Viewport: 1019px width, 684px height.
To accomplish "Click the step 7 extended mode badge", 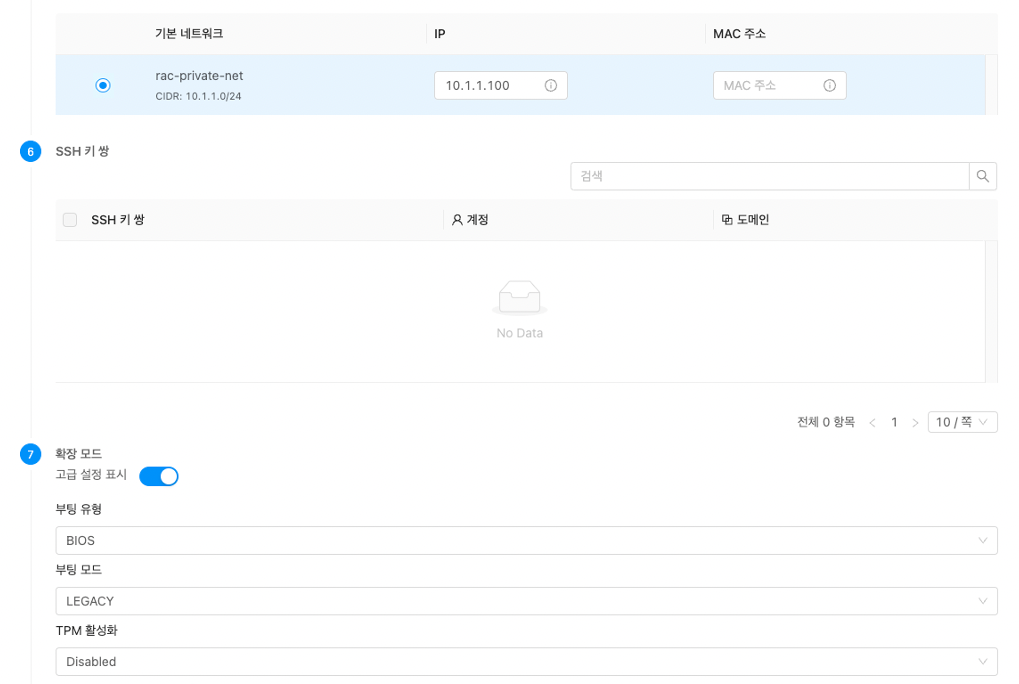I will [x=31, y=455].
